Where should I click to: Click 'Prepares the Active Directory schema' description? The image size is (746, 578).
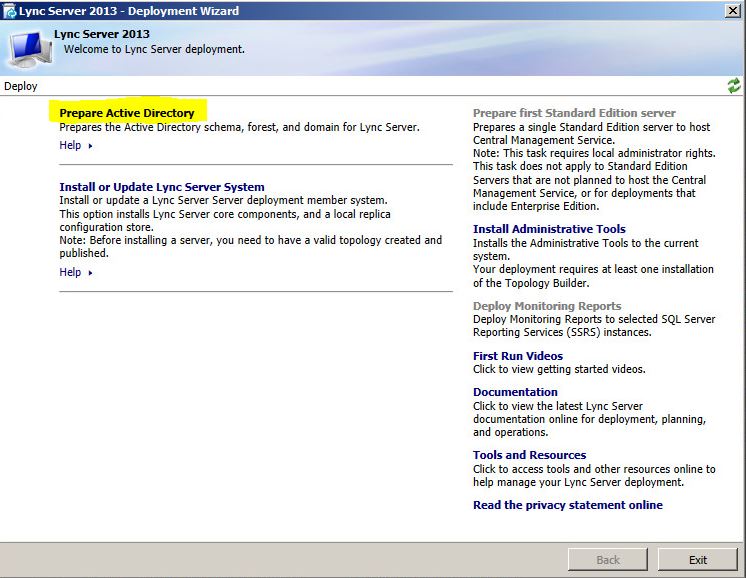coord(239,127)
